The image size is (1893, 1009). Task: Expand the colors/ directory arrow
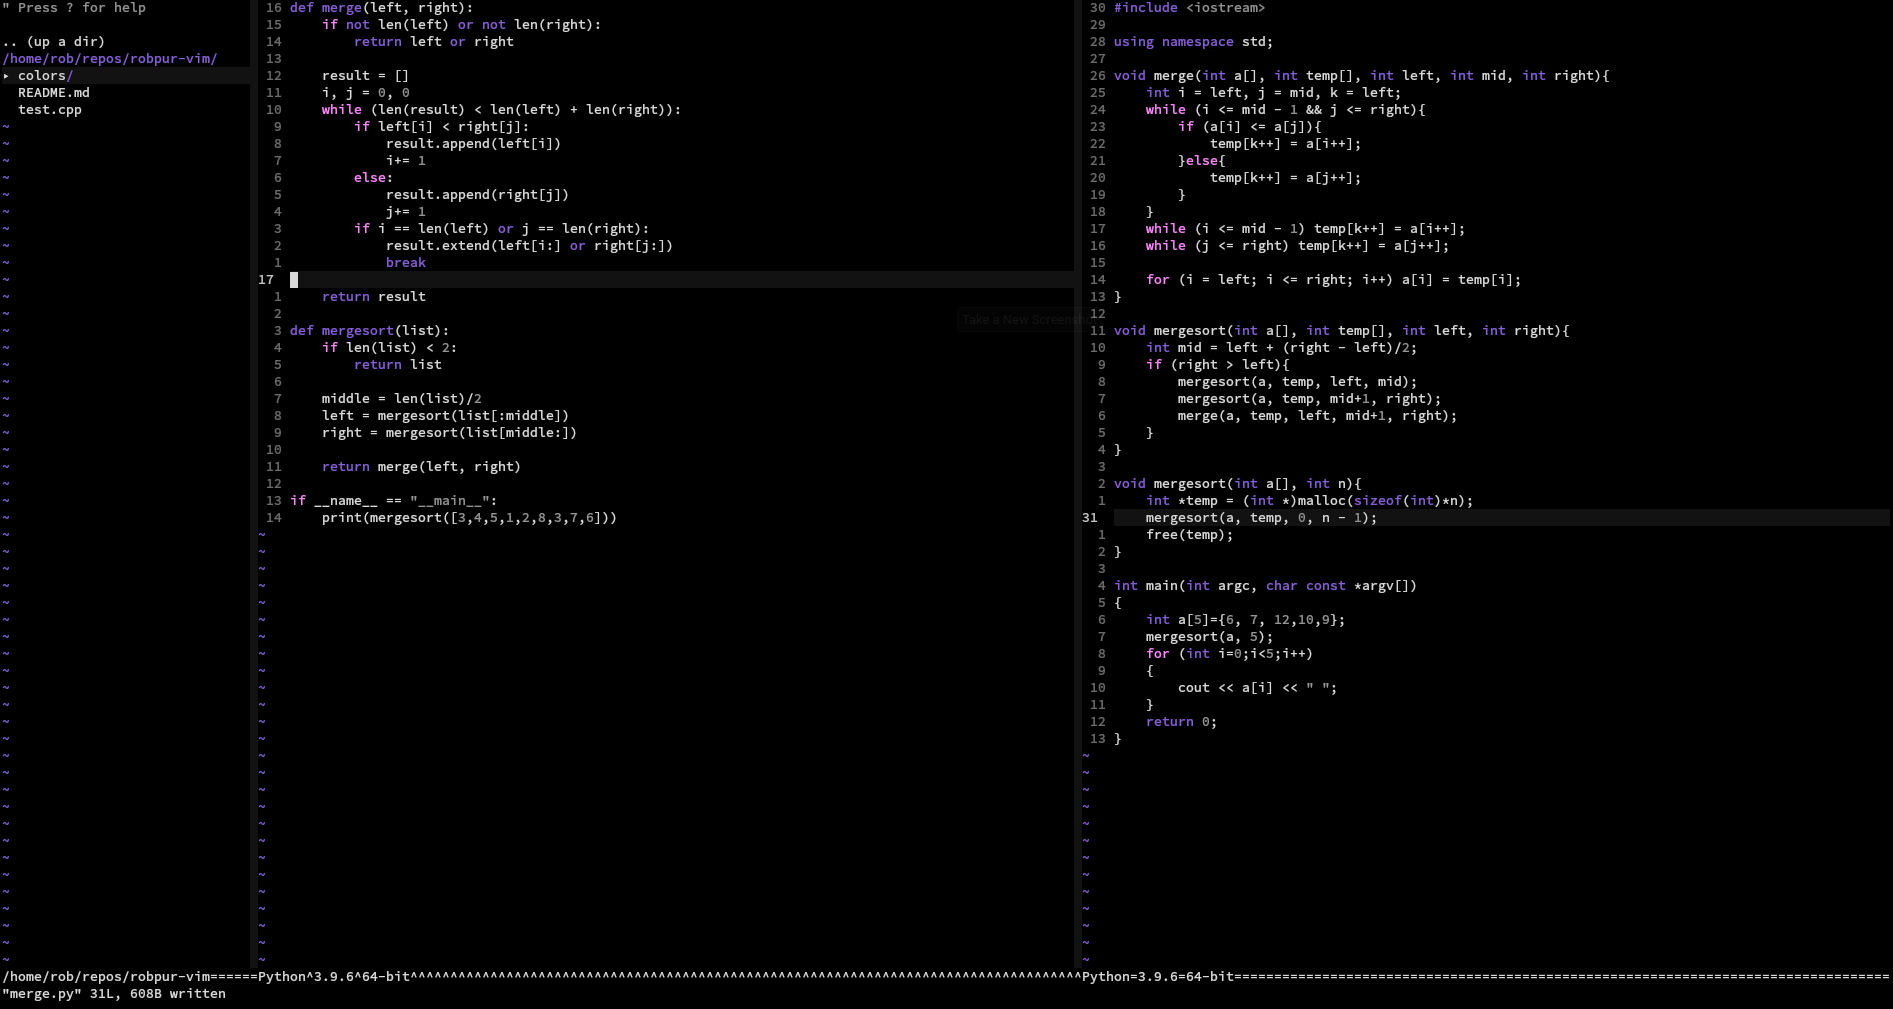(6, 76)
